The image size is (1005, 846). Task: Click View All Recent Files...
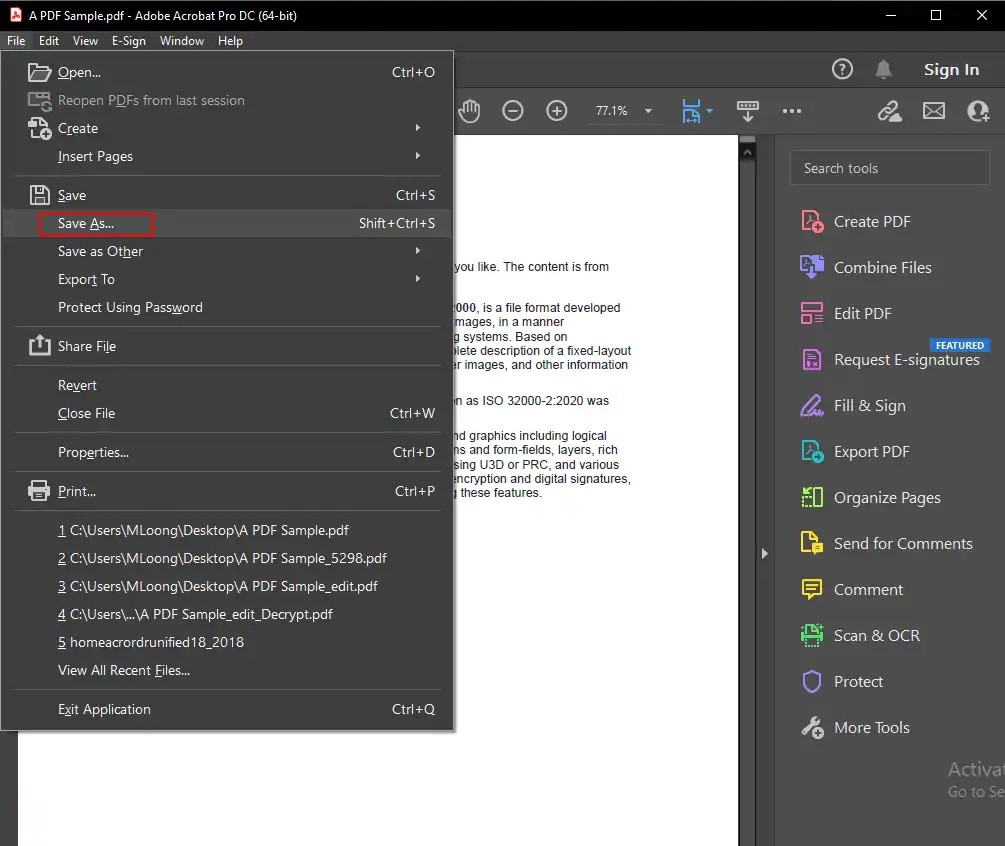coord(228,670)
